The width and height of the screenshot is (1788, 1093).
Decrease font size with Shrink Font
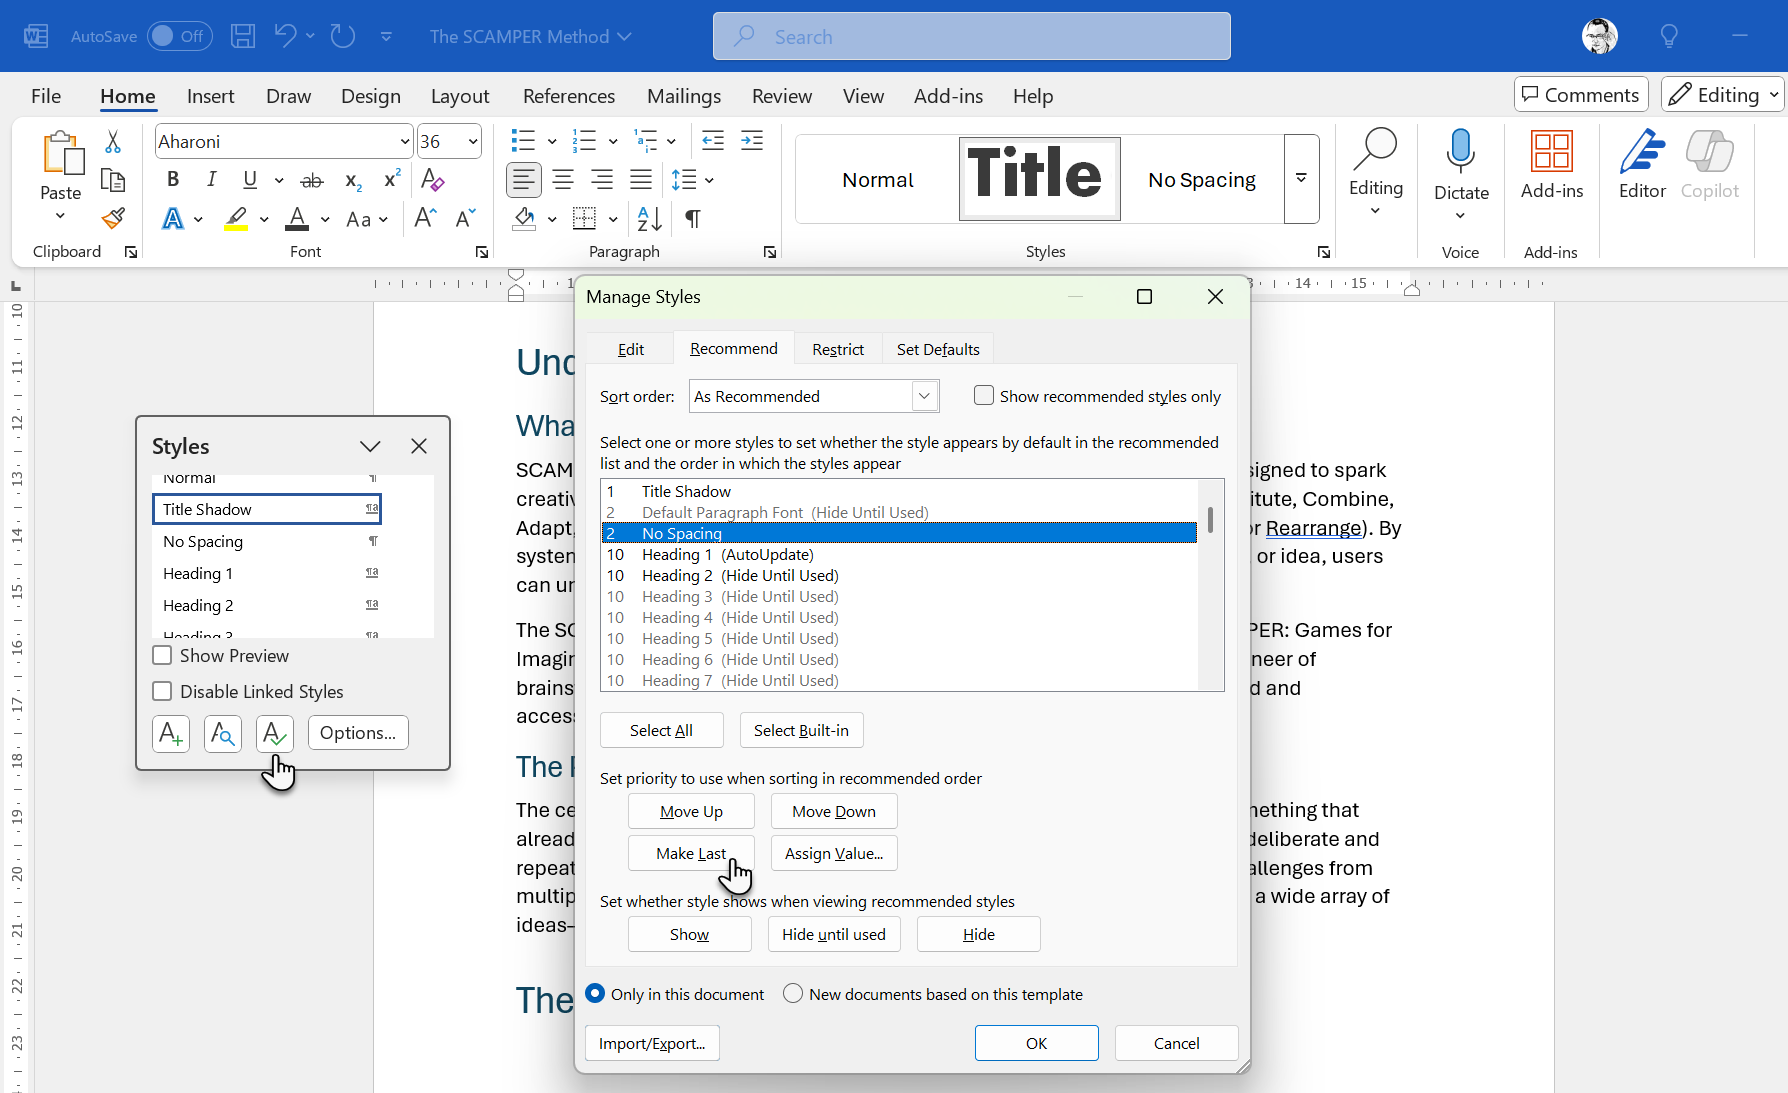click(x=465, y=218)
